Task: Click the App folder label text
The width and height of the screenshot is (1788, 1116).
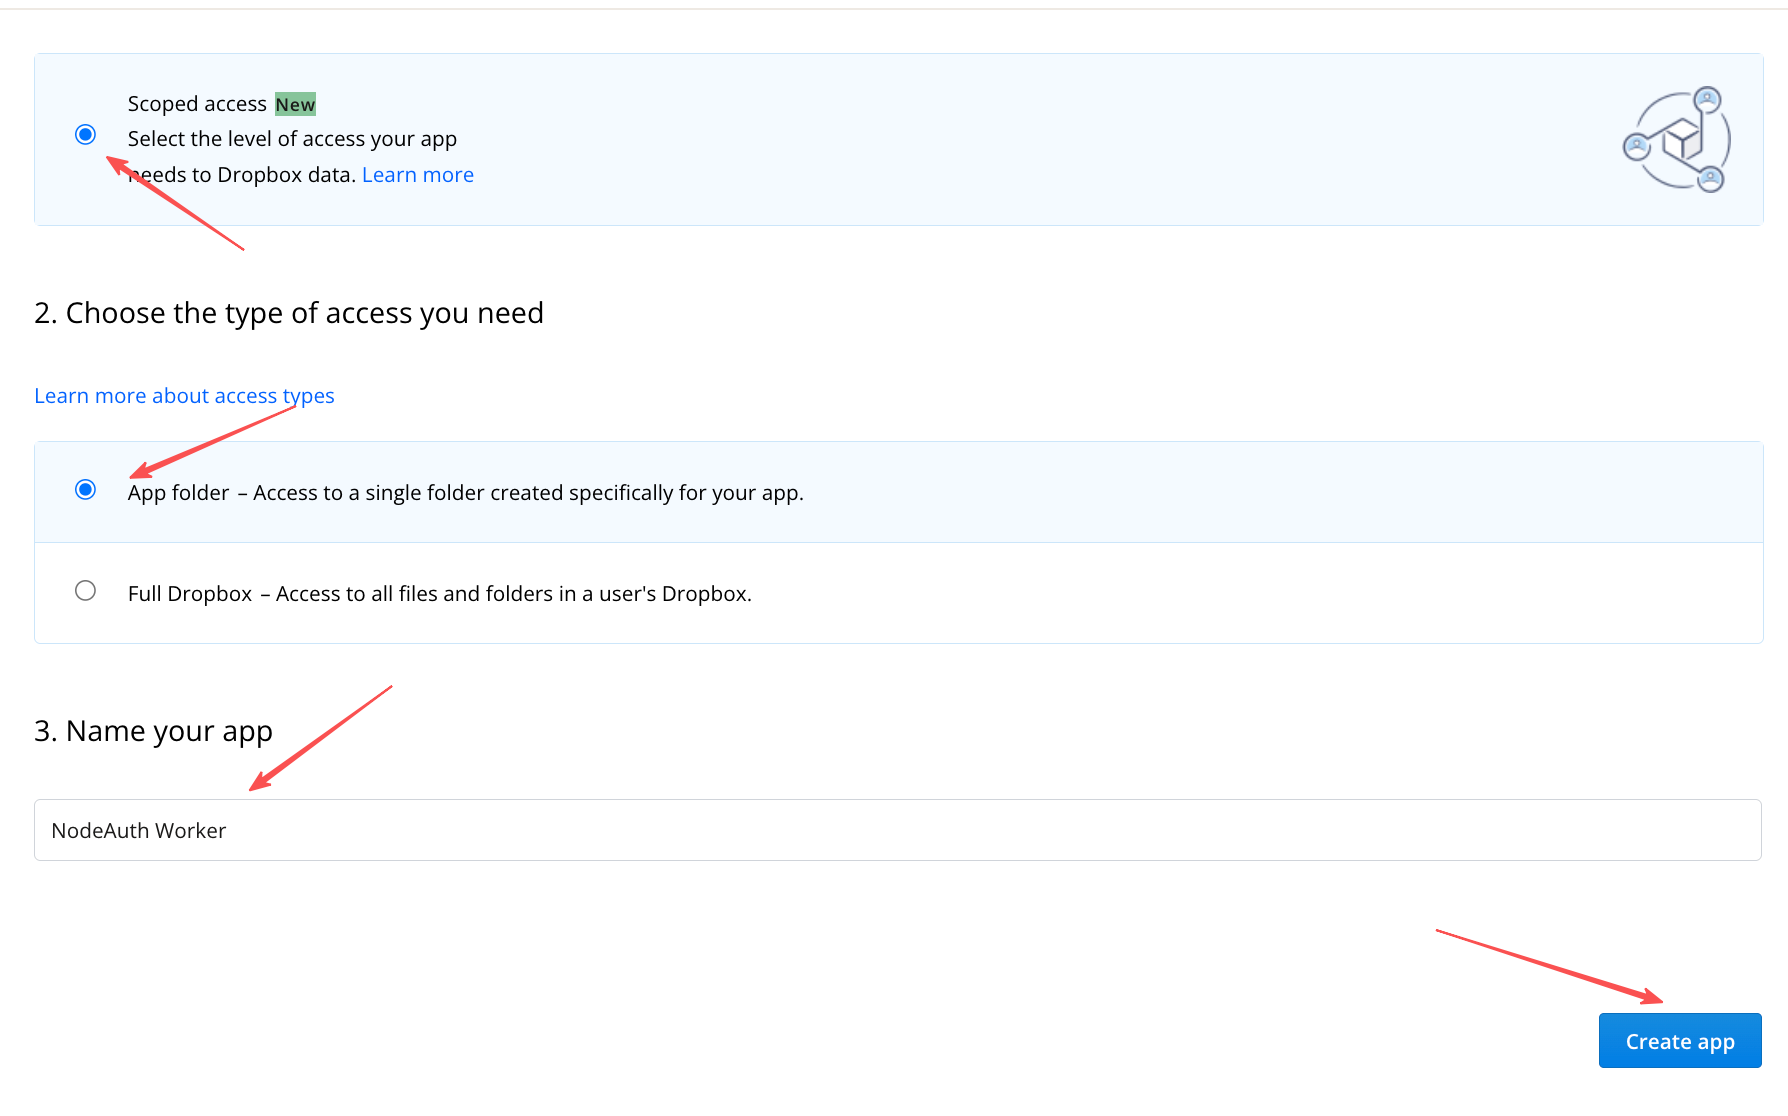Action: [179, 493]
